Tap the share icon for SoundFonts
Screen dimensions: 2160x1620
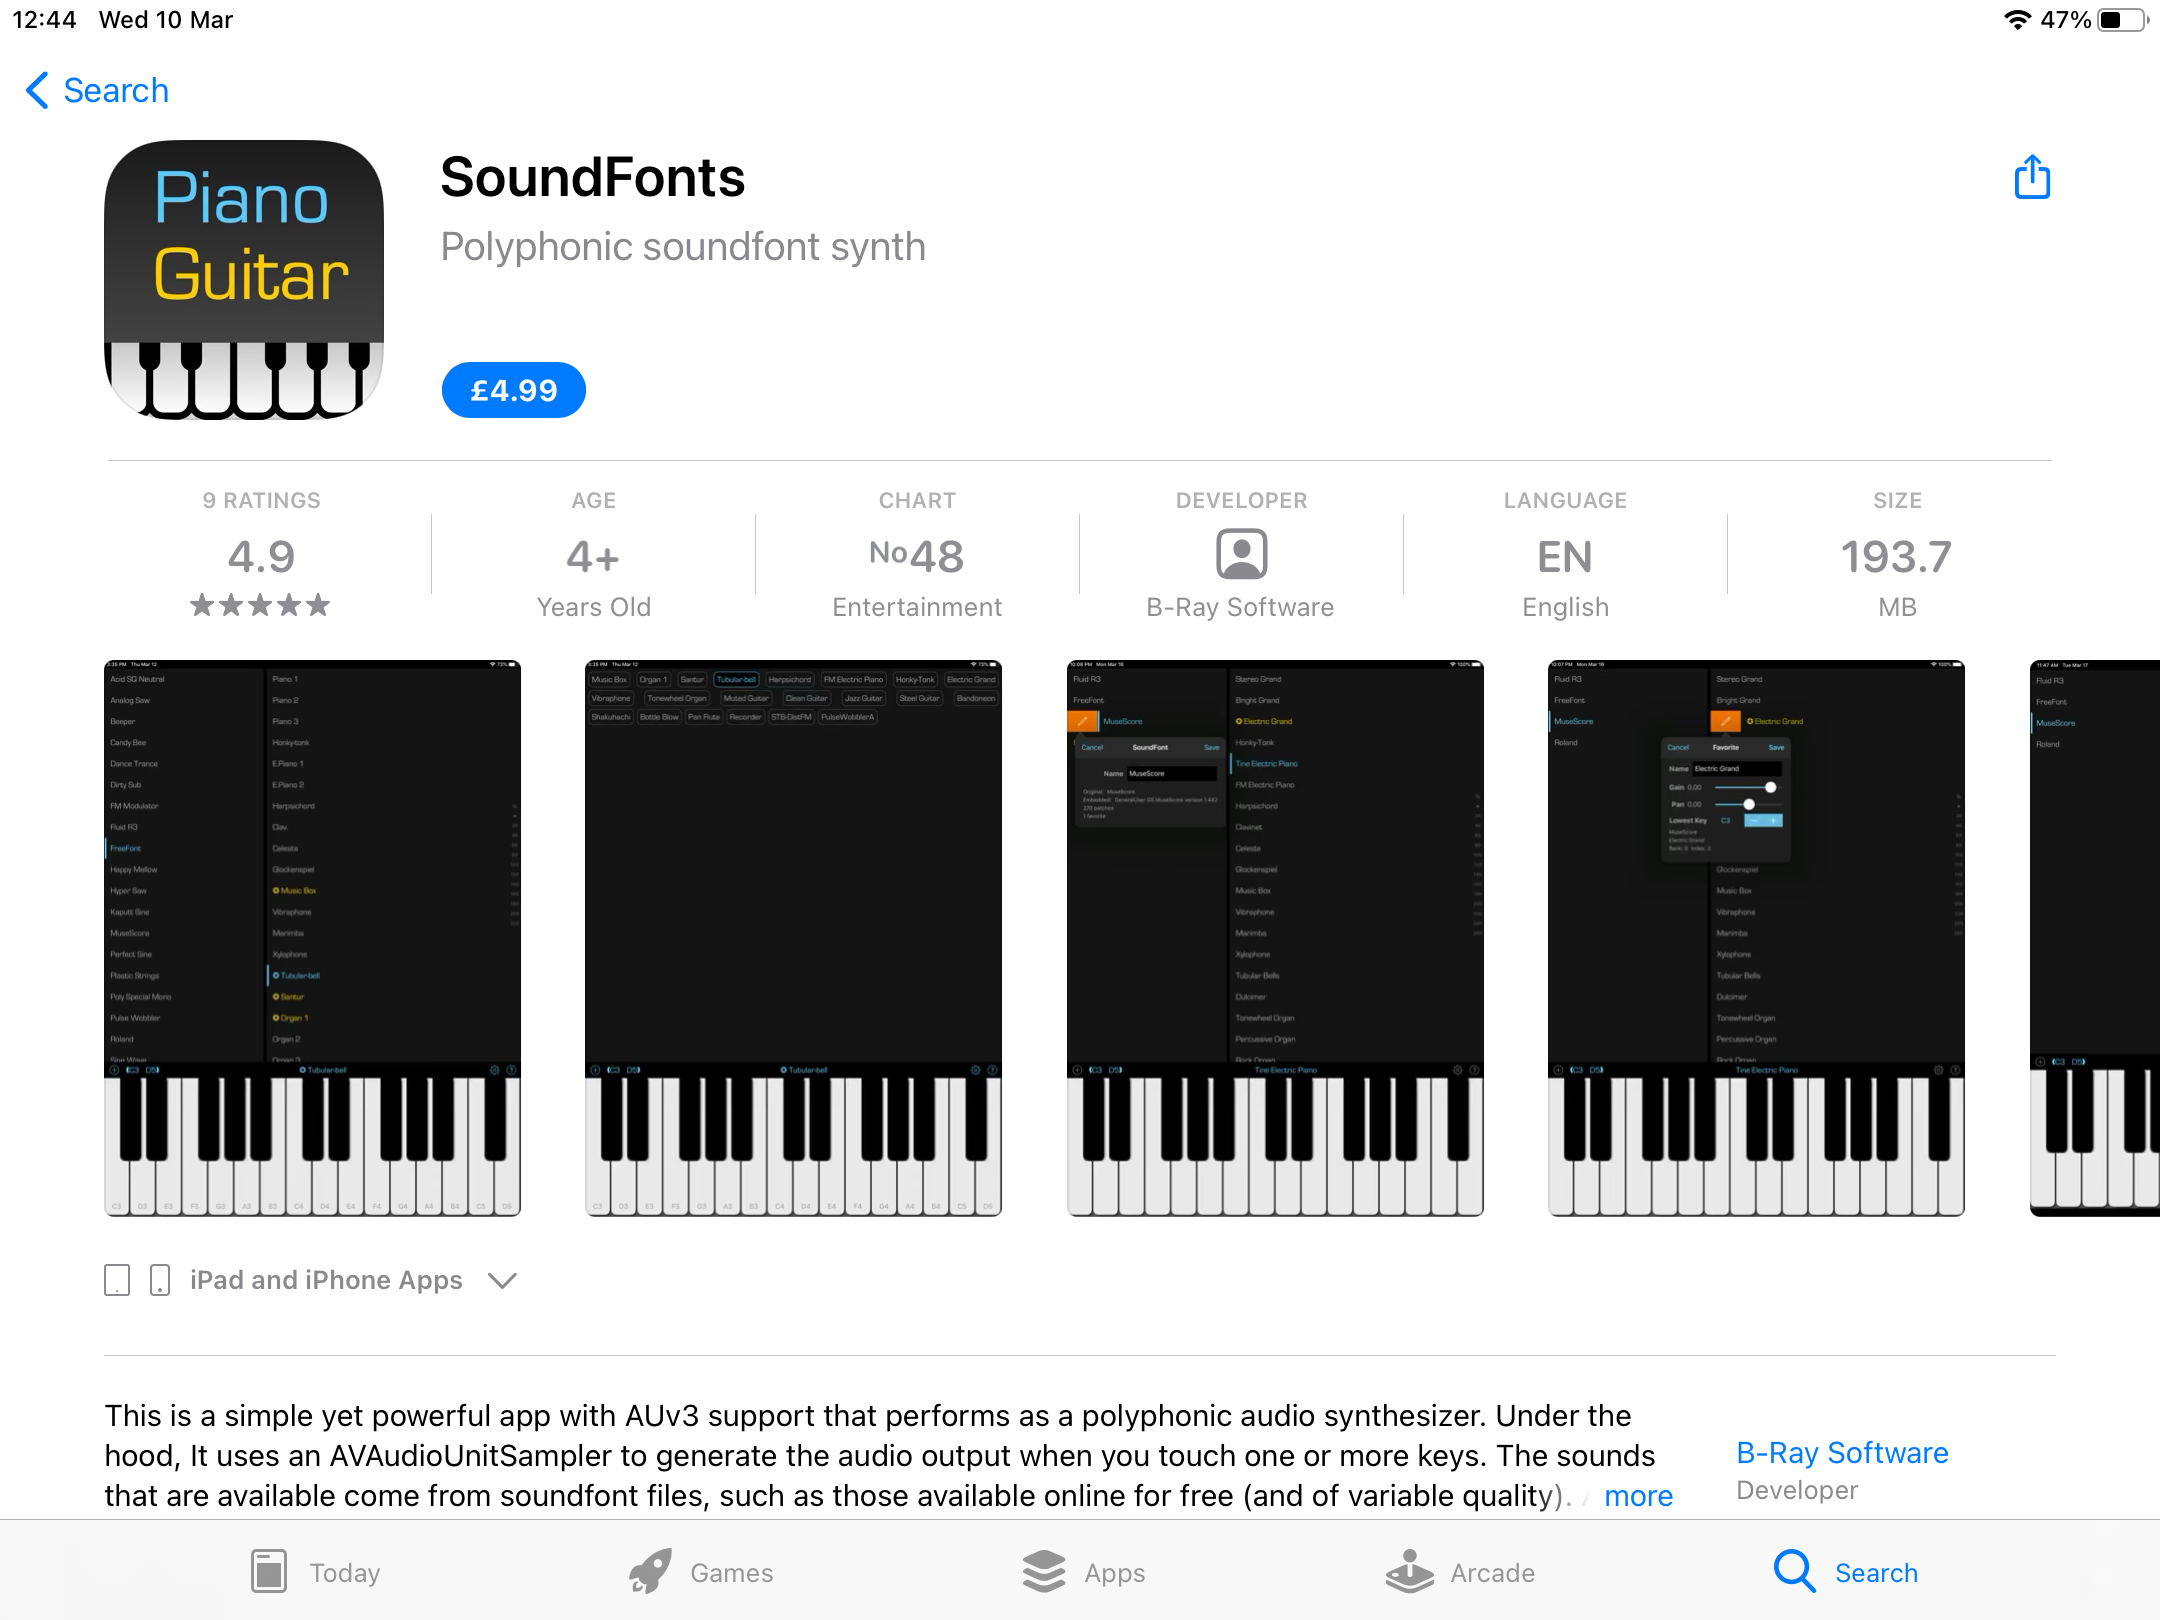pos(2031,178)
